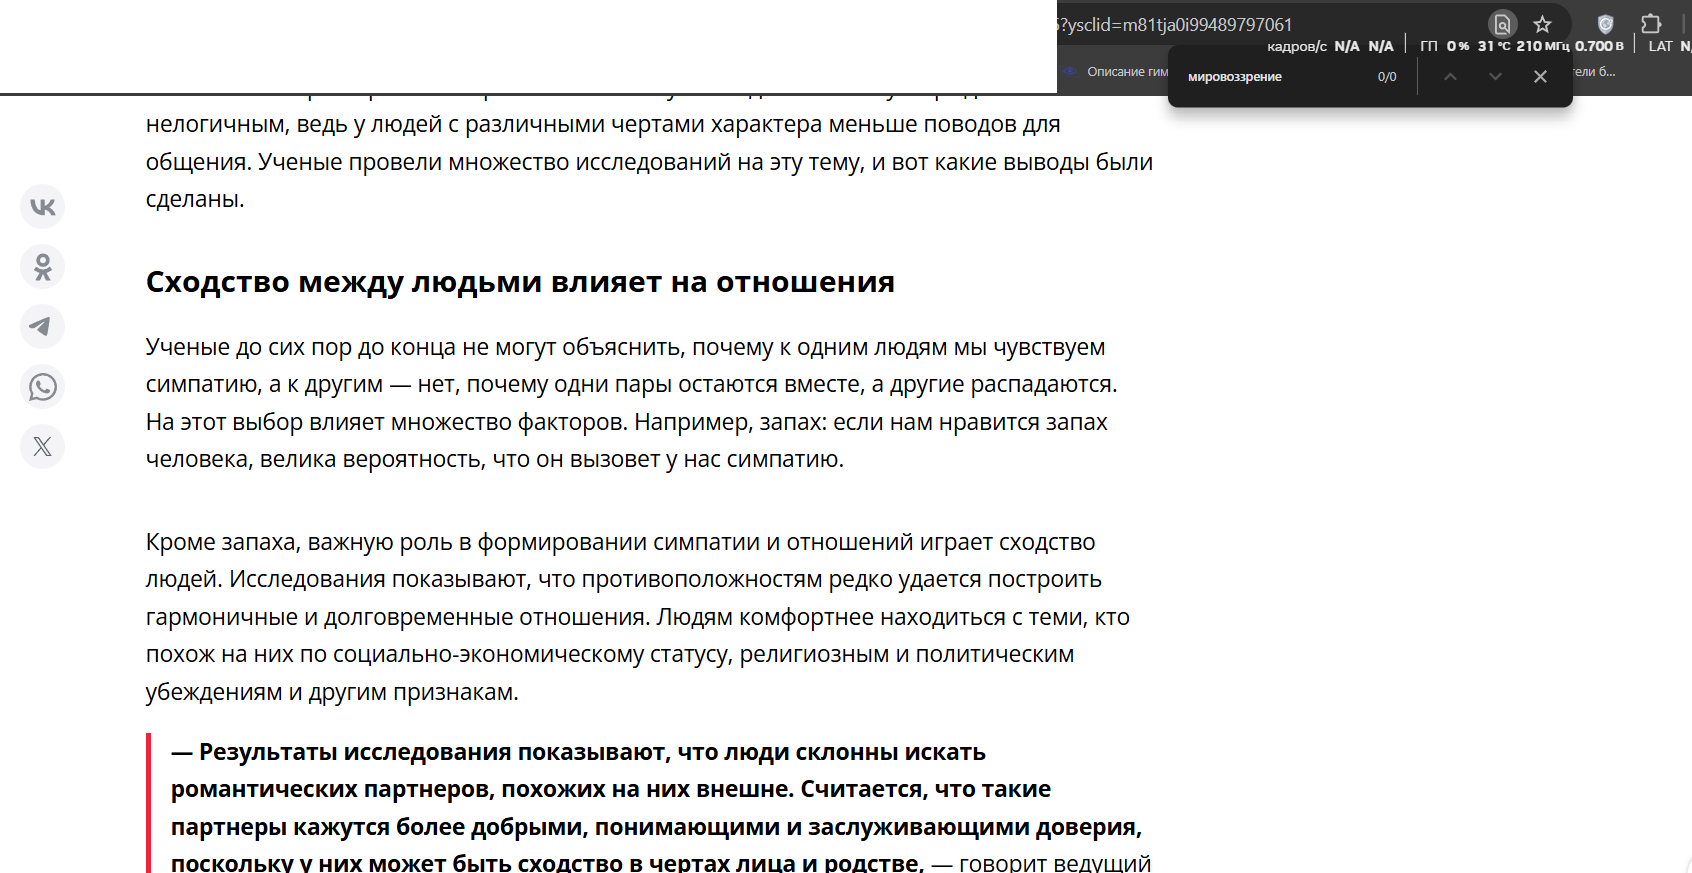The image size is (1692, 873).
Task: Click the text "сделаны." ending the first paragraph
Action: 195,199
